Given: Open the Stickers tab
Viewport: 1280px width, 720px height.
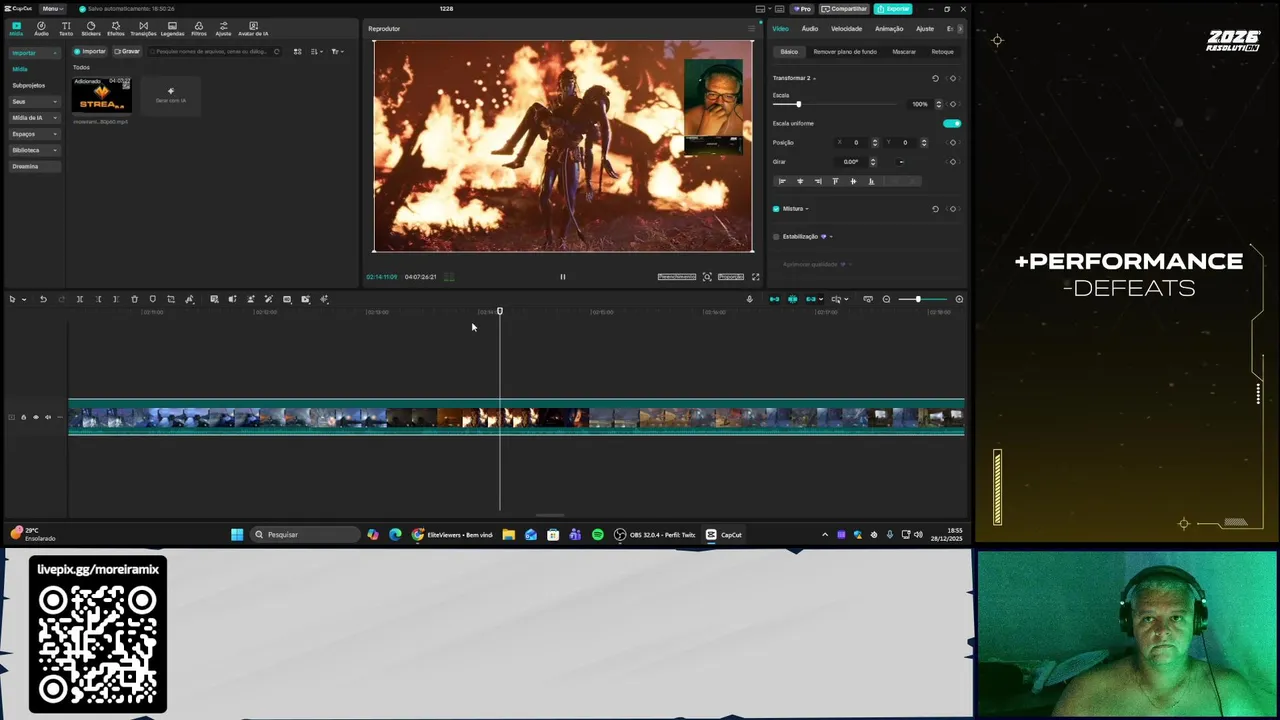Looking at the screenshot, I should 91,29.
